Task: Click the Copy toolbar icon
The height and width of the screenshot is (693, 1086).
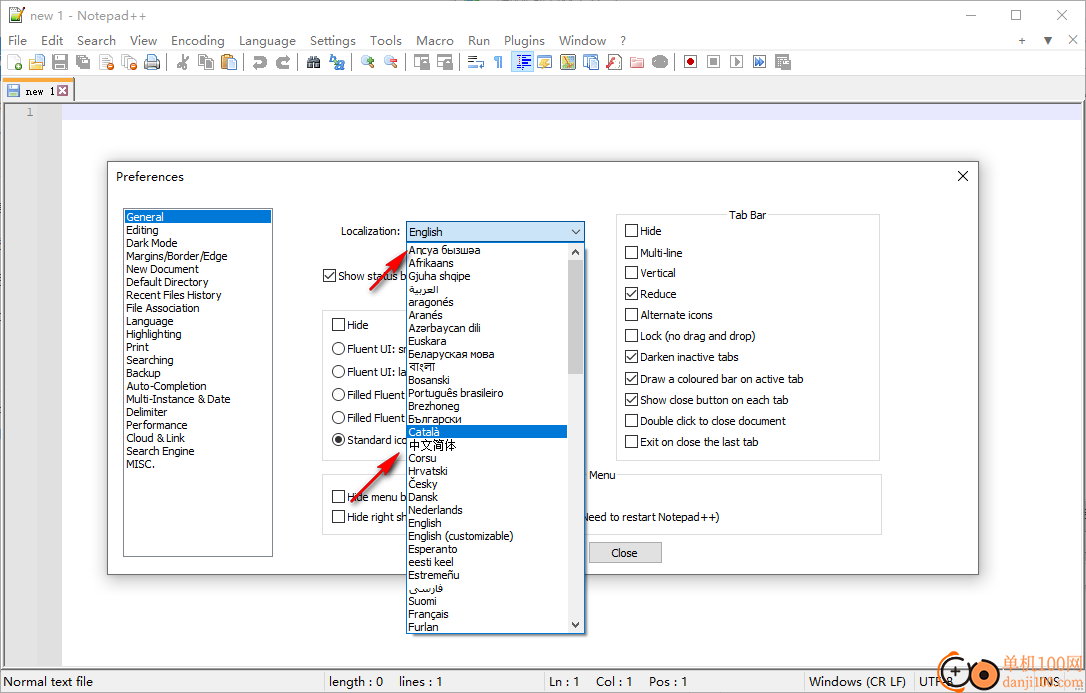Action: click(206, 62)
